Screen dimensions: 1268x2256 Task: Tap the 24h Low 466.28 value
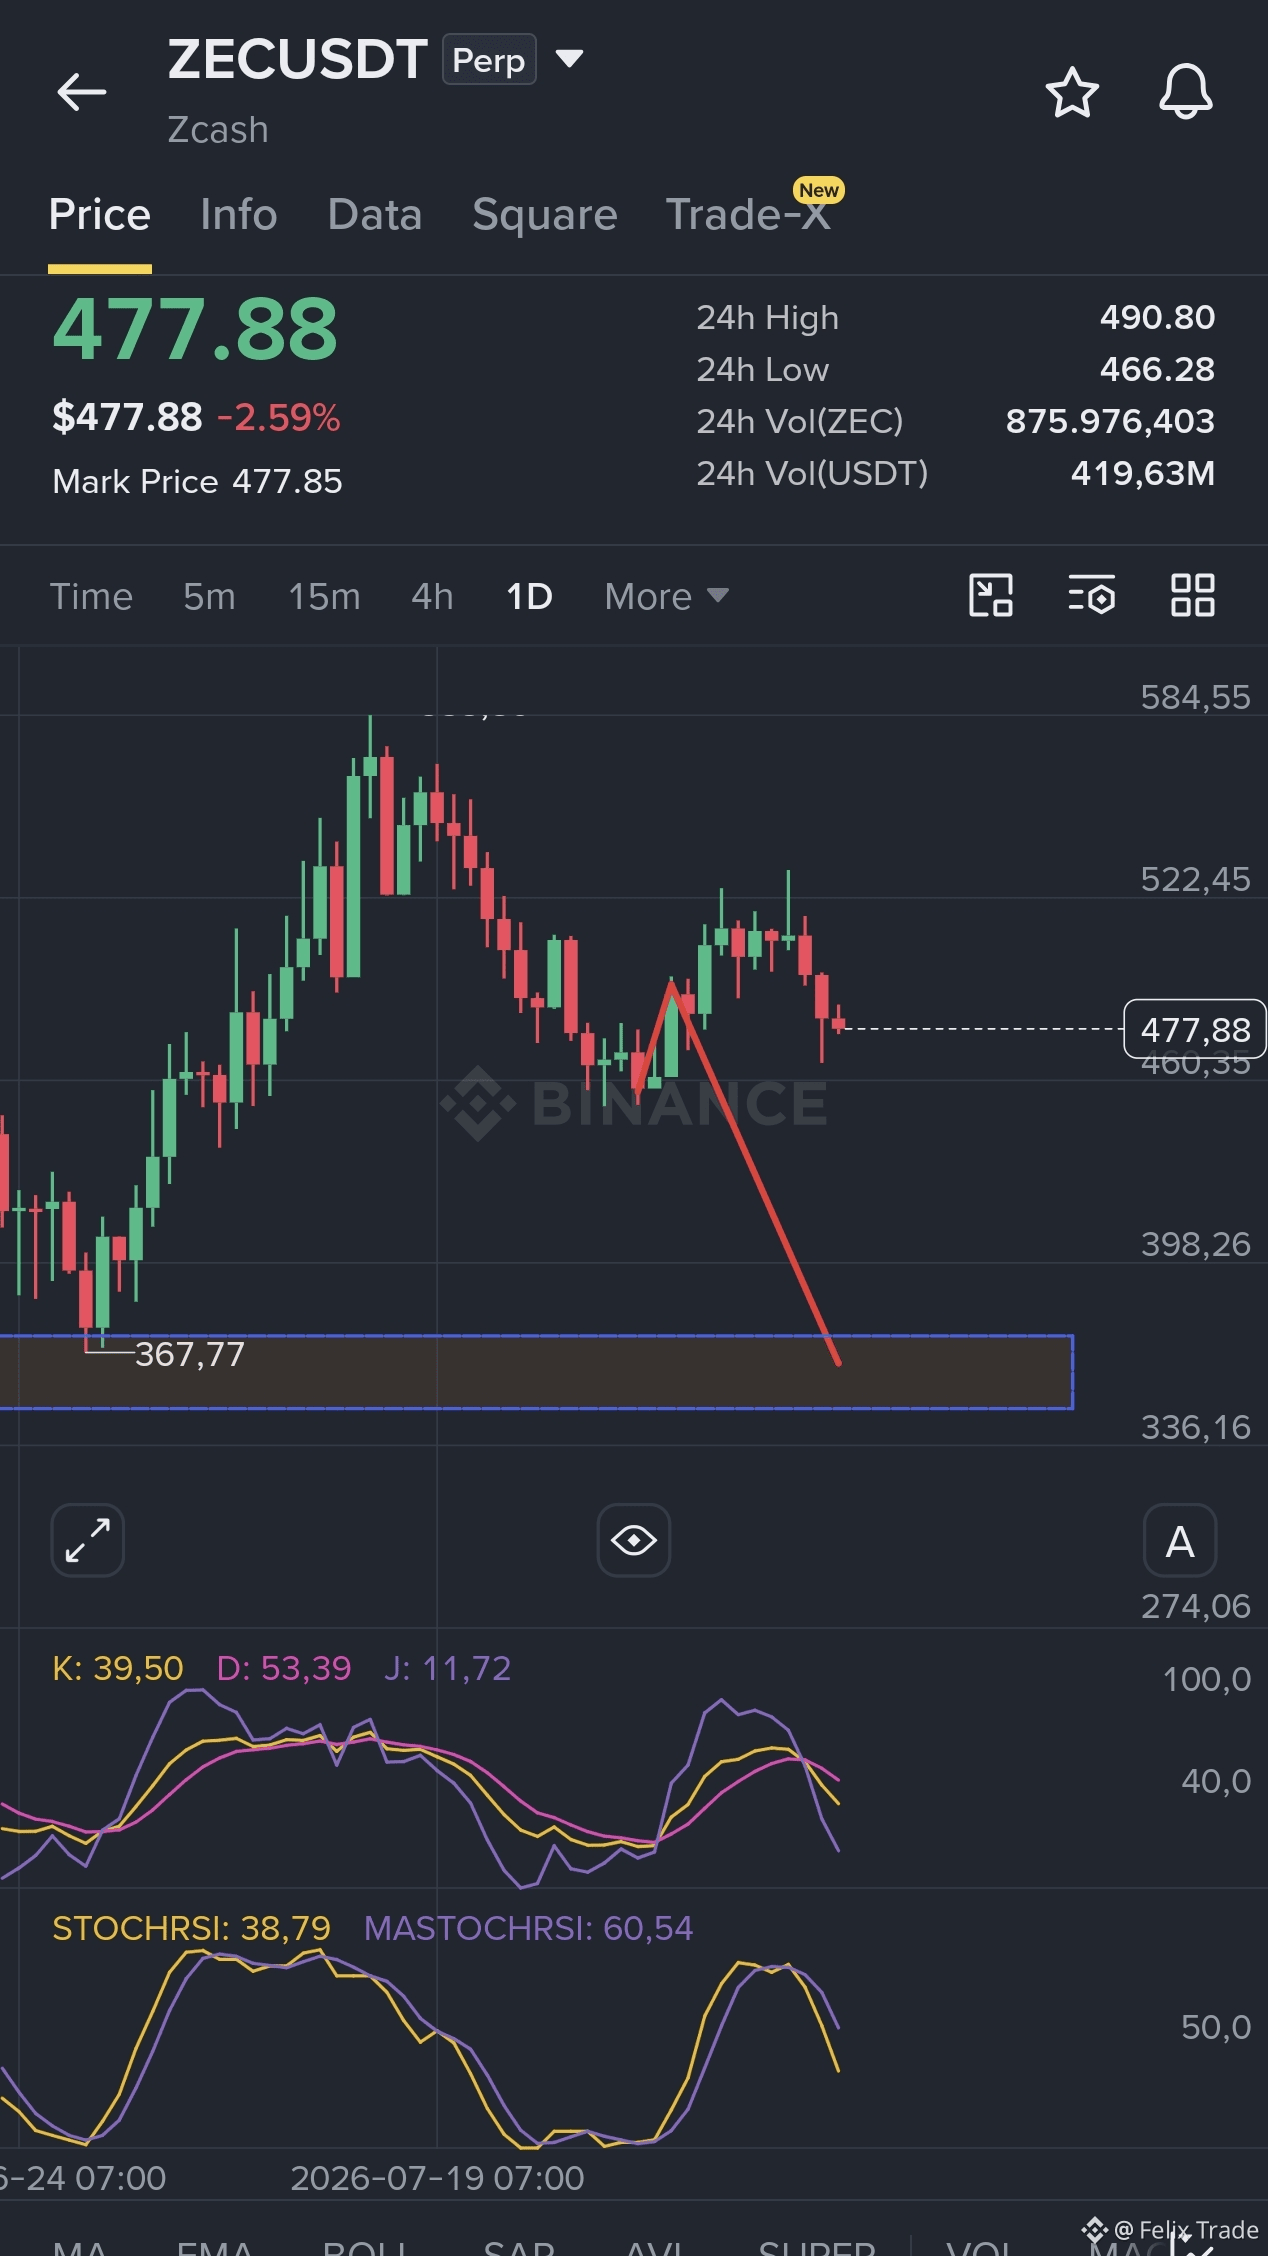point(1157,370)
